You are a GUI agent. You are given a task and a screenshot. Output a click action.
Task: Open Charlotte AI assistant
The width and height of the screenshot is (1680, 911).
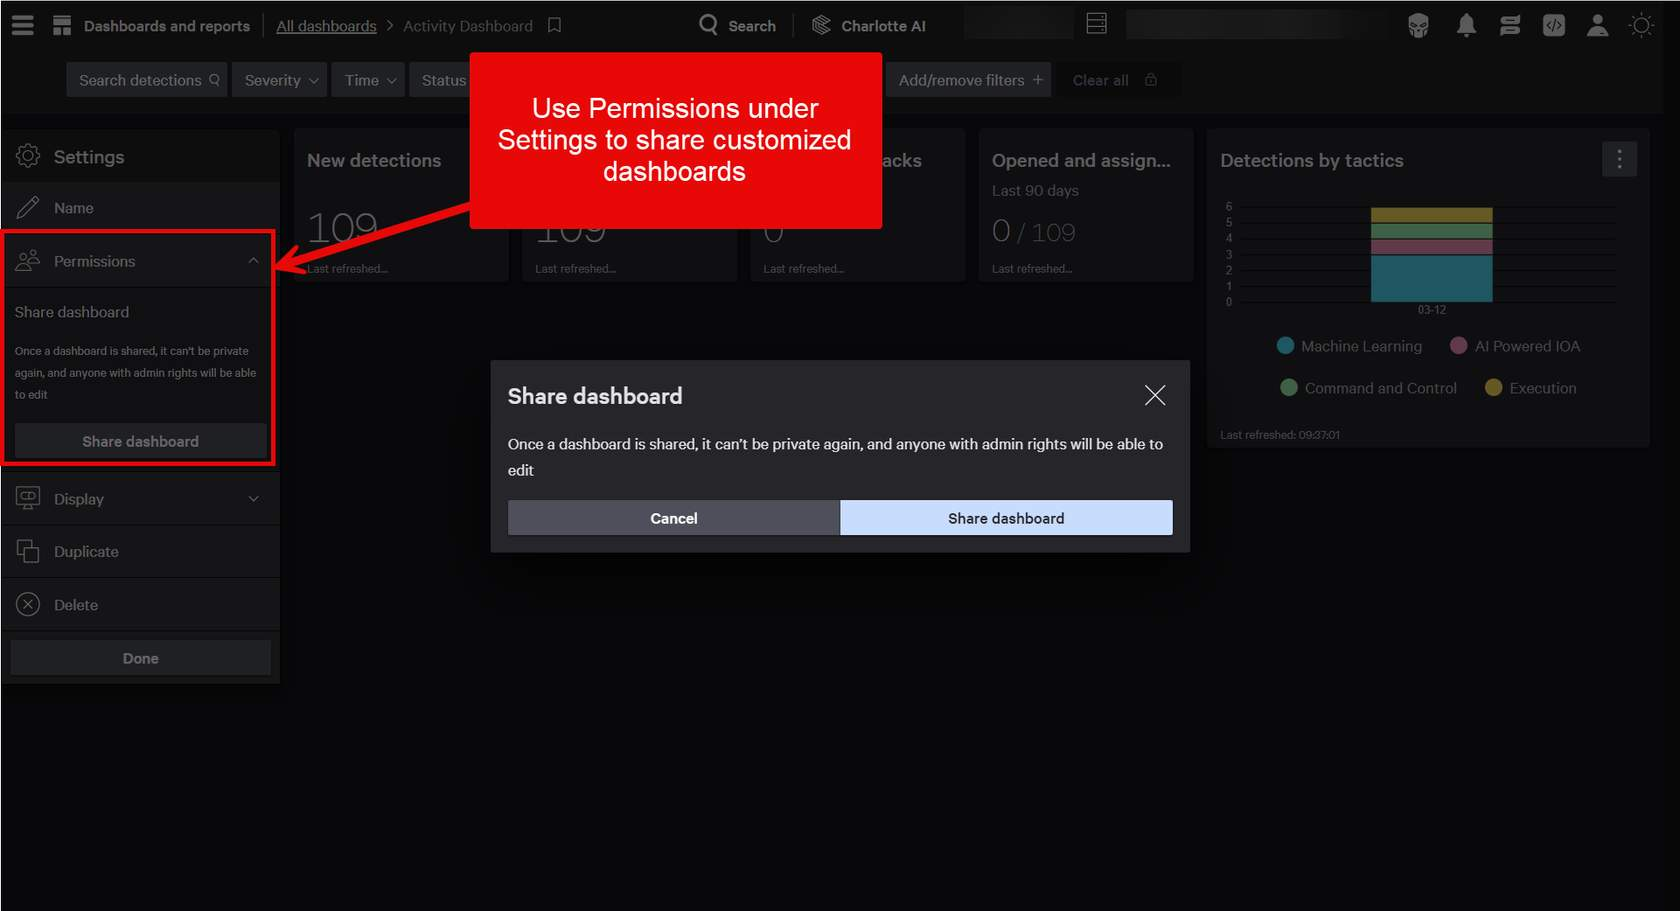coord(868,26)
